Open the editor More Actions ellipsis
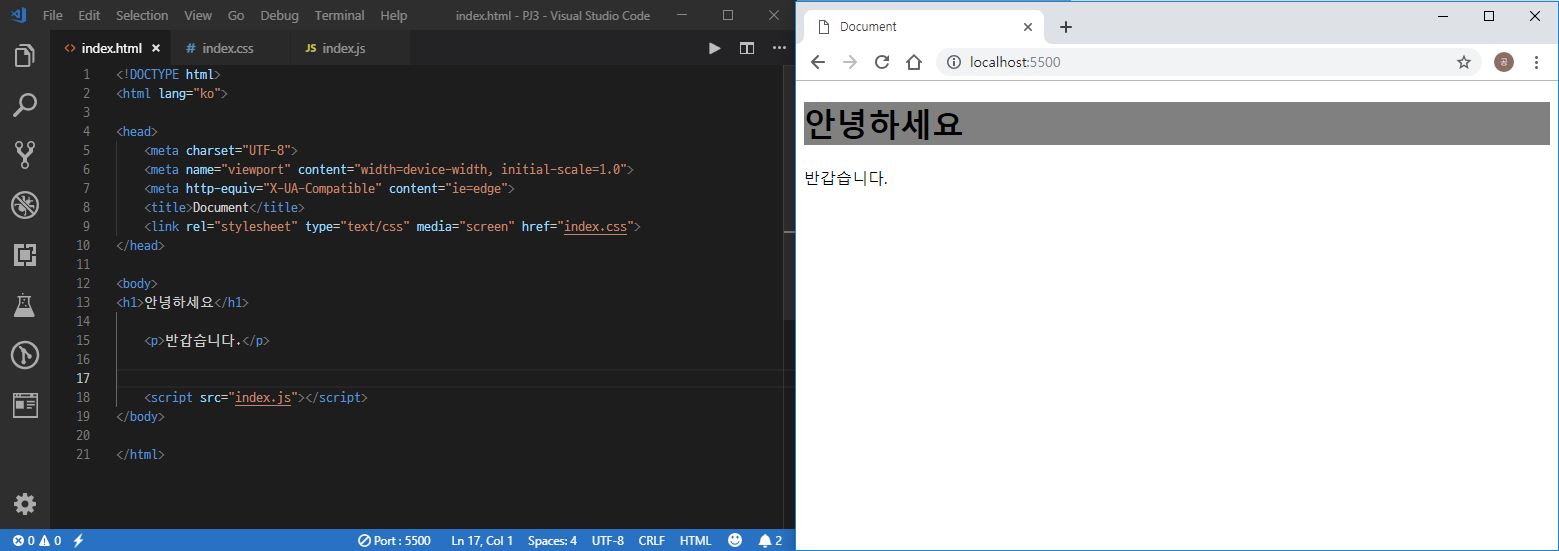 tap(778, 48)
